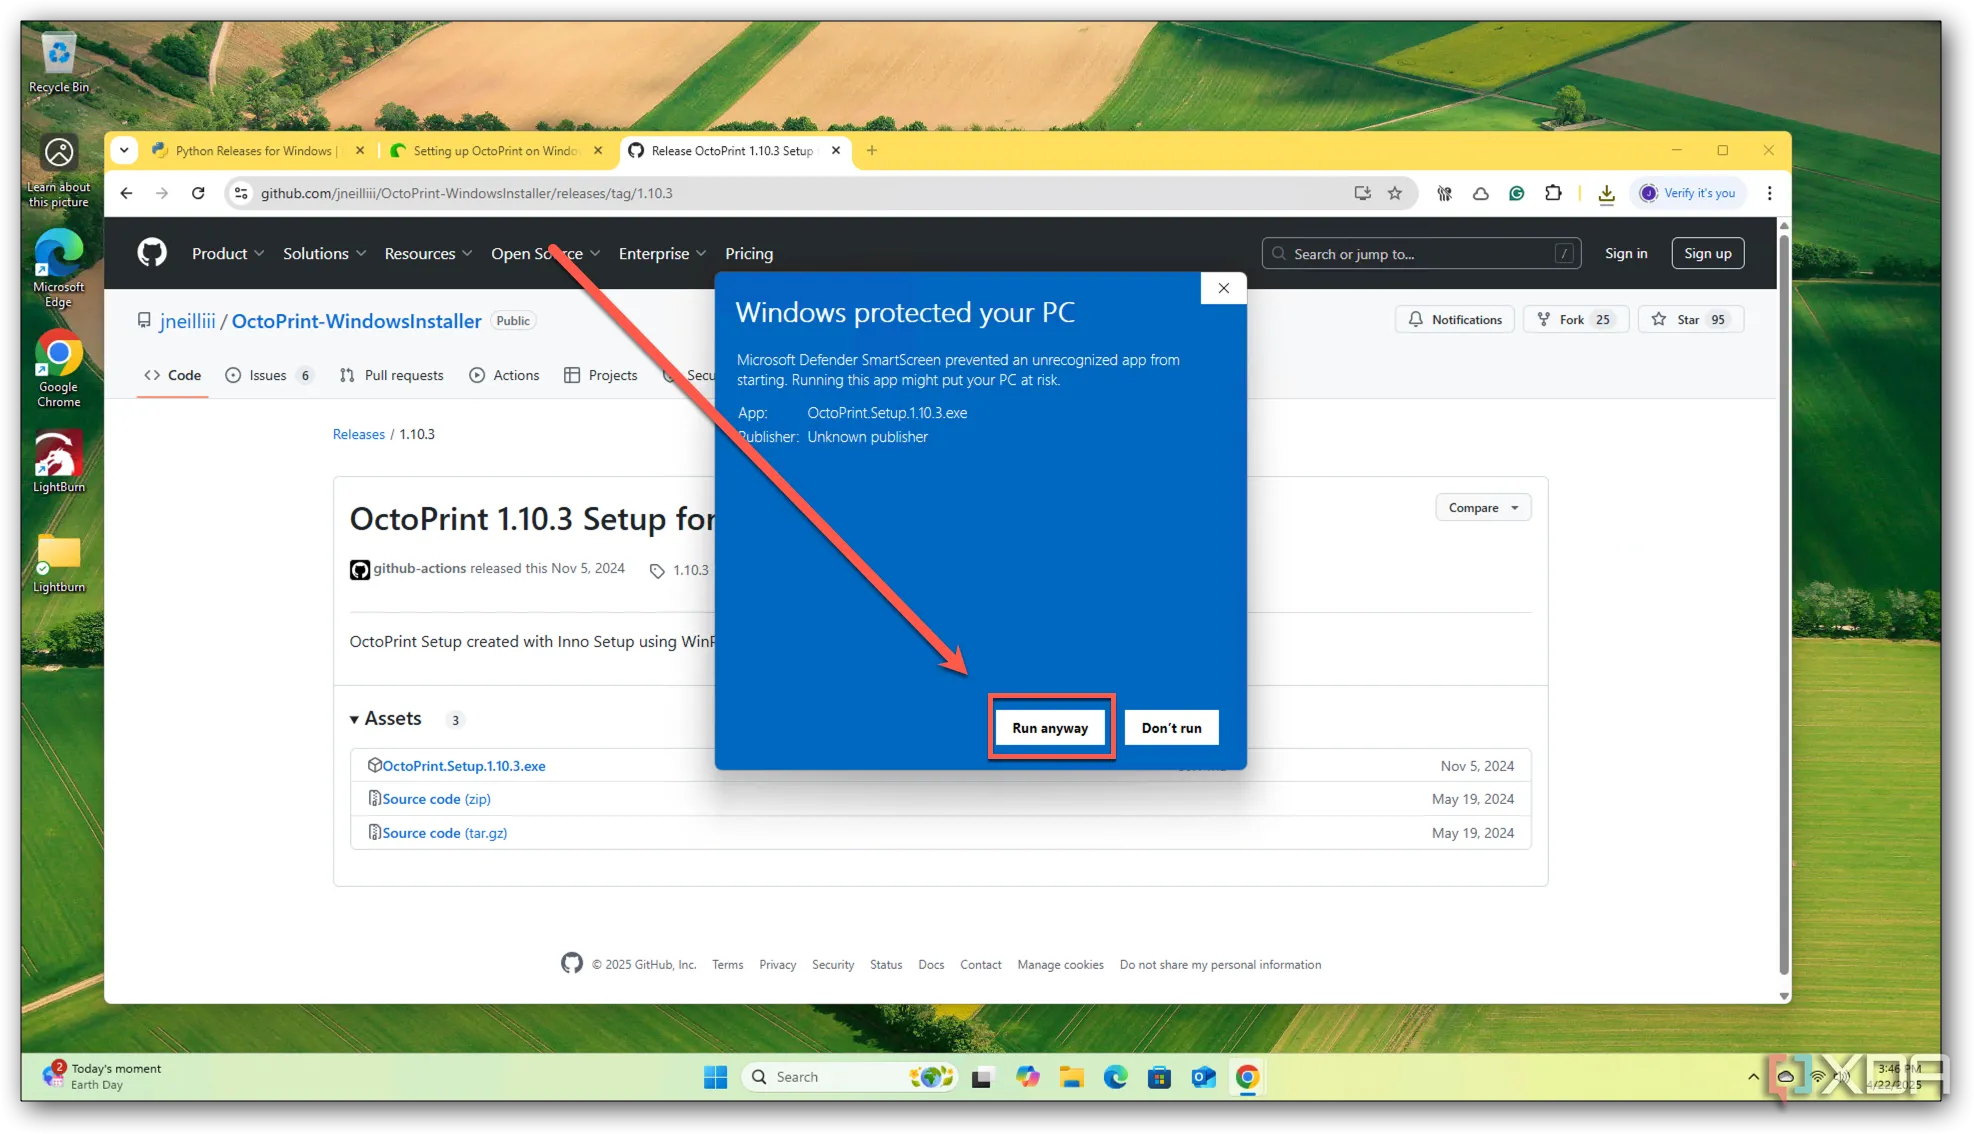Click the GitHub Octocat logo in header
Viewport: 1974px width, 1134px height.
(x=152, y=253)
